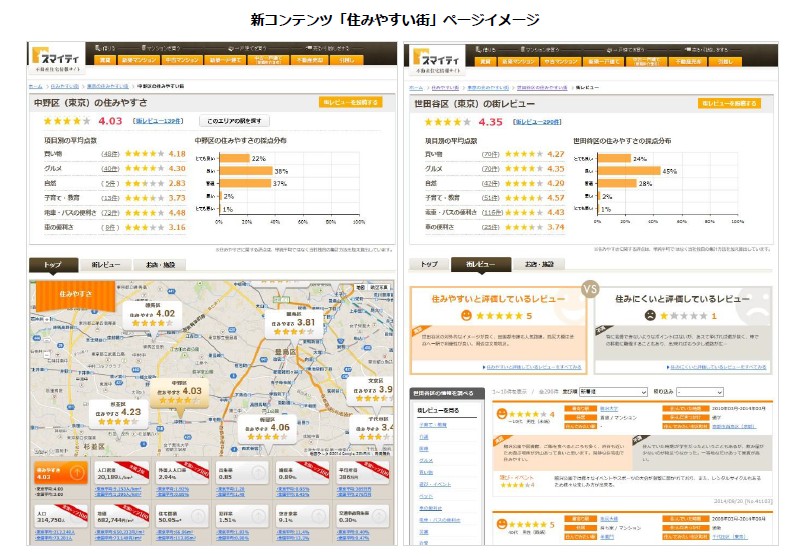This screenshot has height=557, width=804.
Task: Open the (116件) link in 世田谷区 電車・バスの便利さ row
Action: tap(492, 212)
